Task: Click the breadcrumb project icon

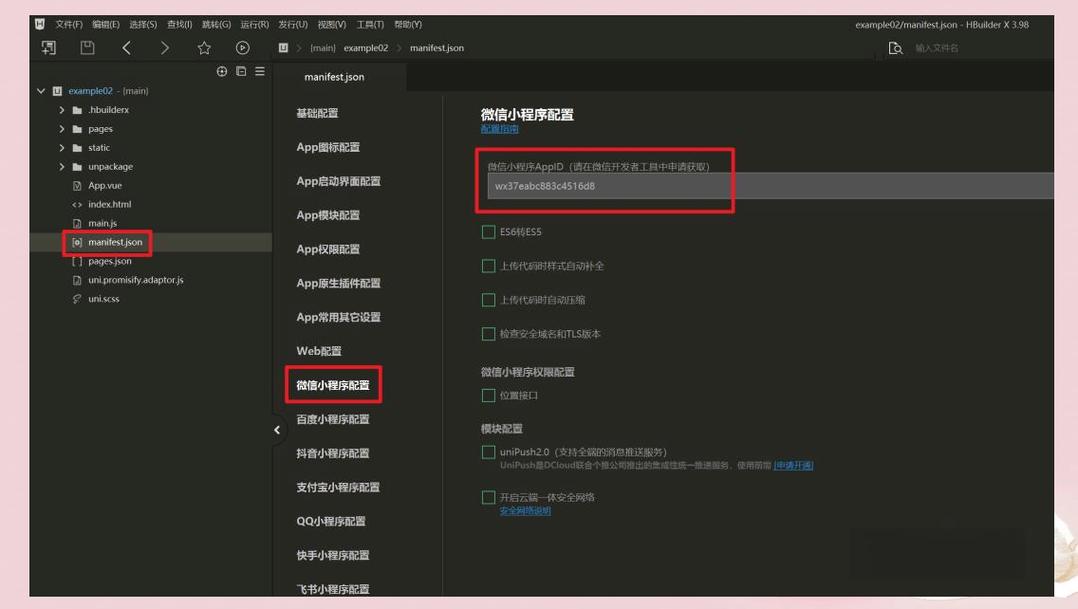Action: [283, 48]
